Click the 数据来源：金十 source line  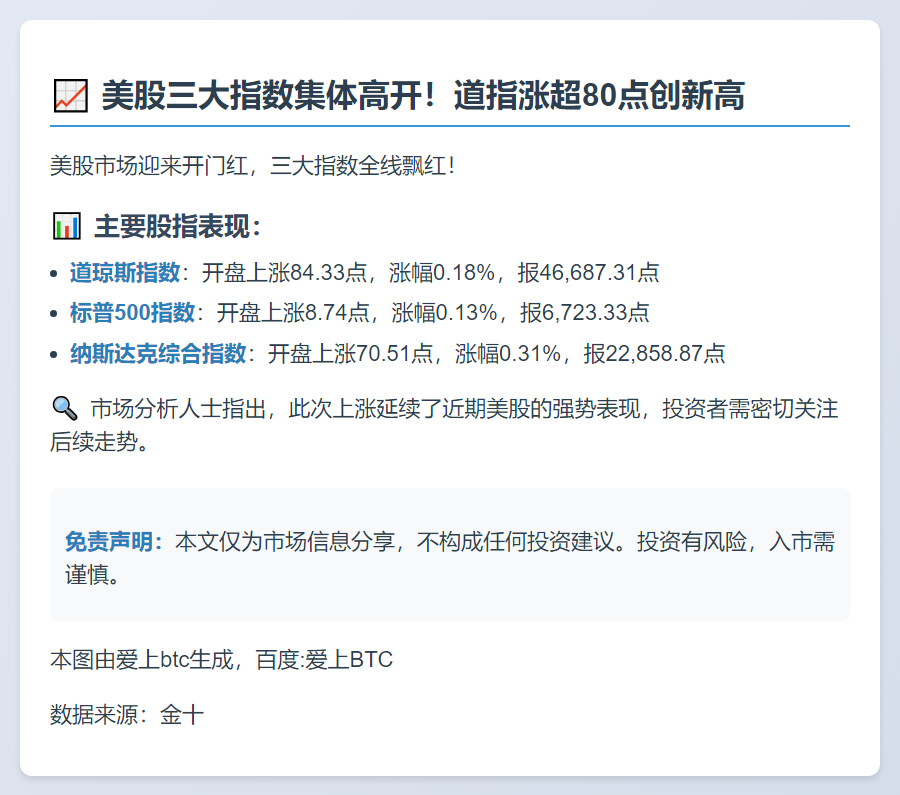pyautogui.click(x=127, y=715)
